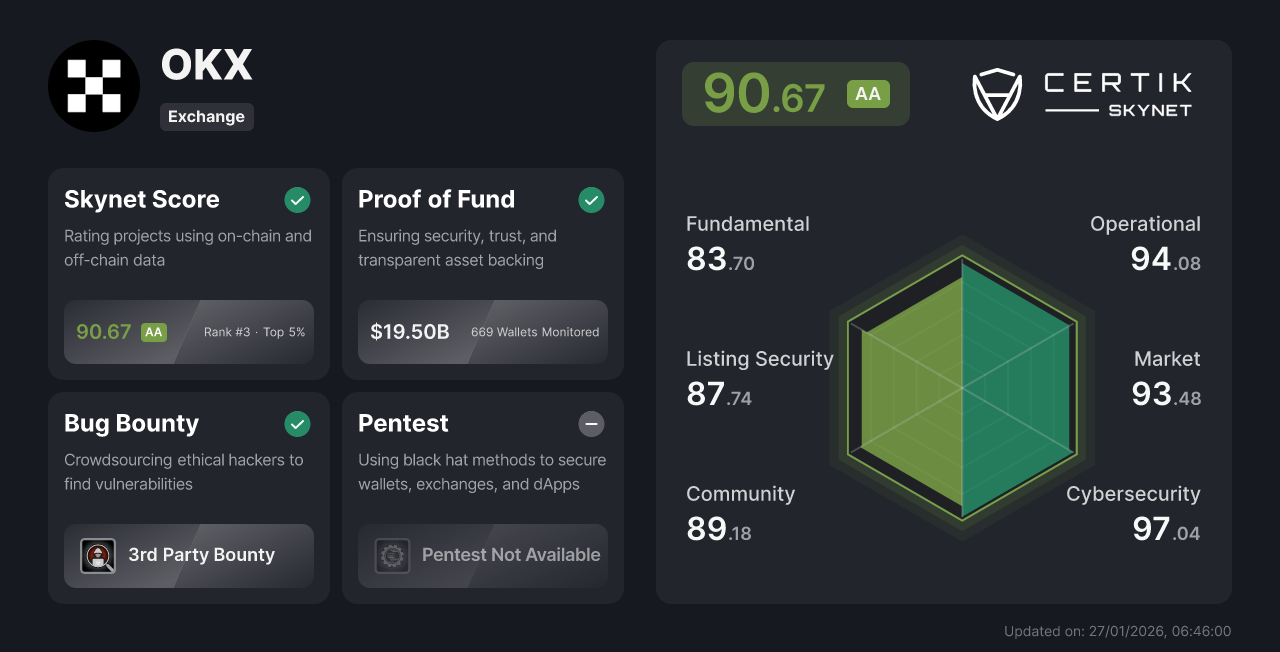The width and height of the screenshot is (1280, 652).
Task: Click the checkmark on the Proof of Fund card
Action: 591,200
